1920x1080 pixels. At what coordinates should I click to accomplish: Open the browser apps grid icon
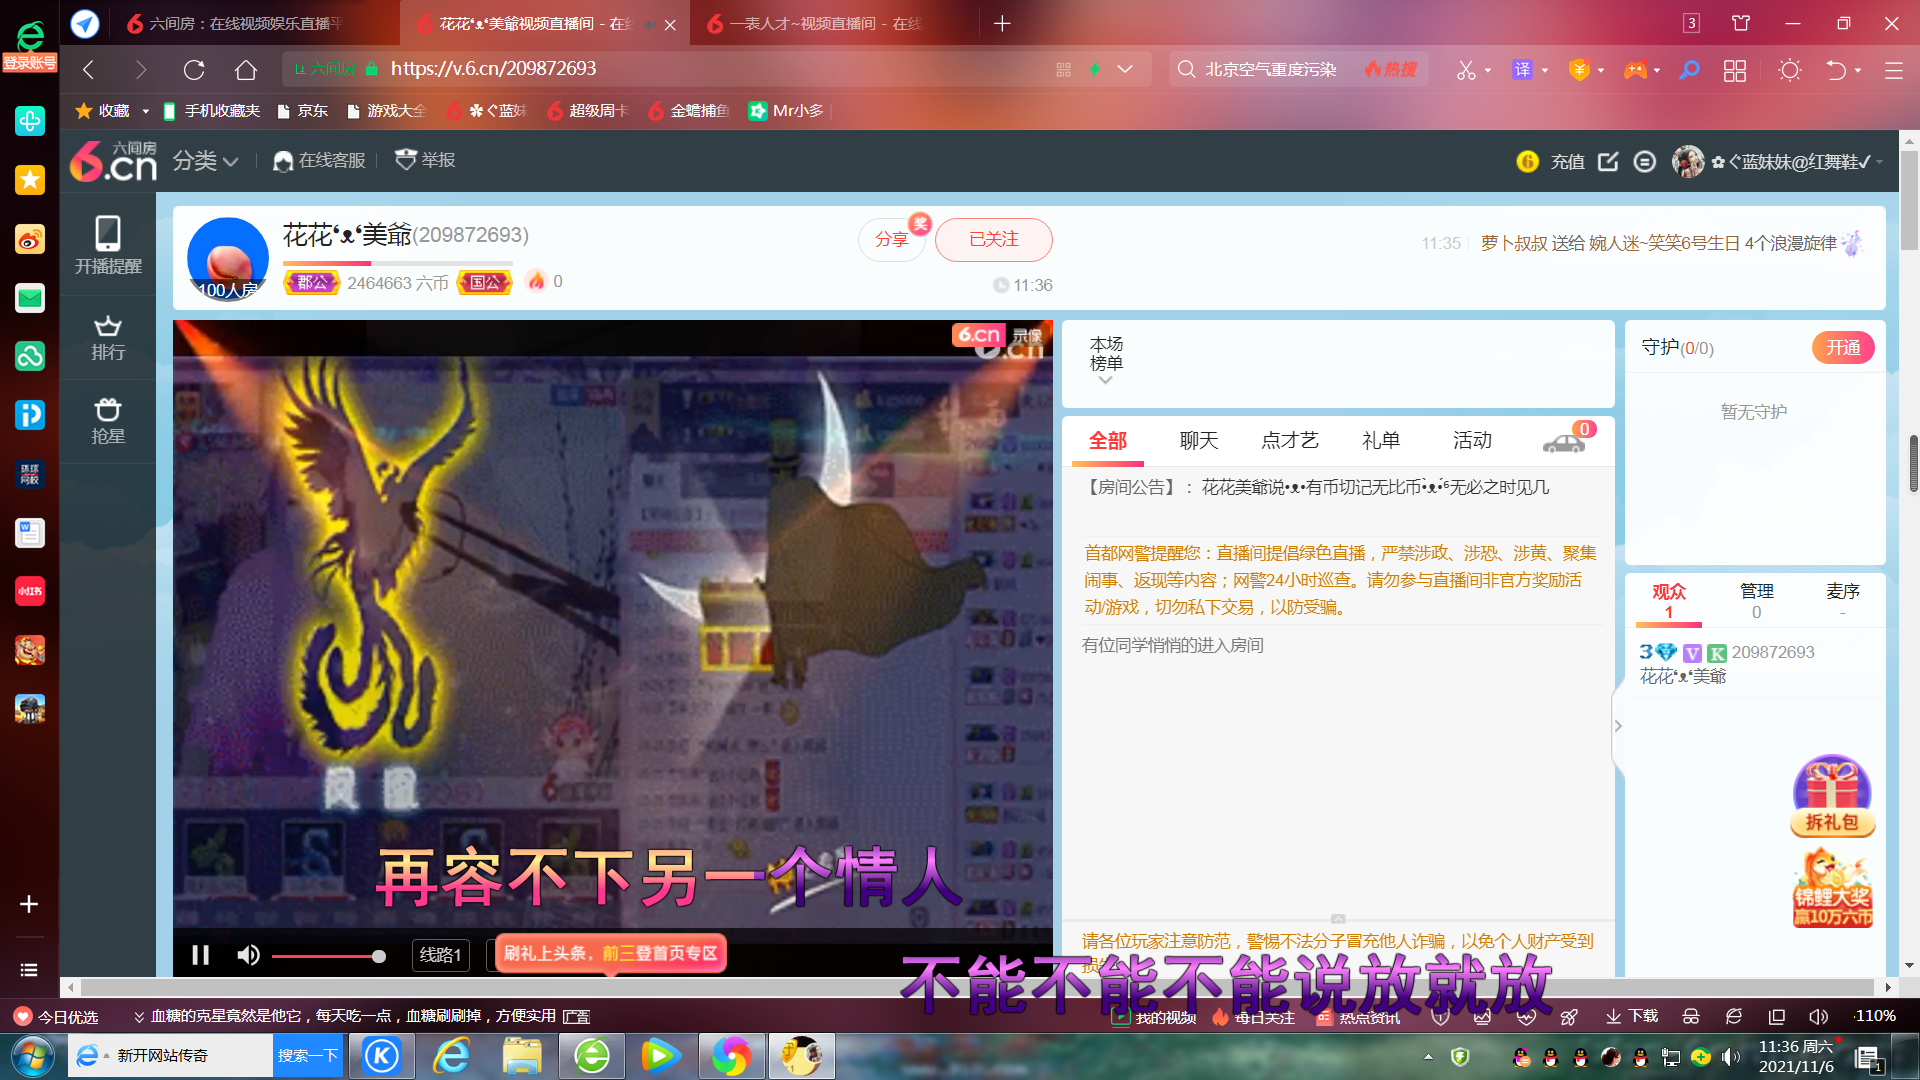(1735, 70)
